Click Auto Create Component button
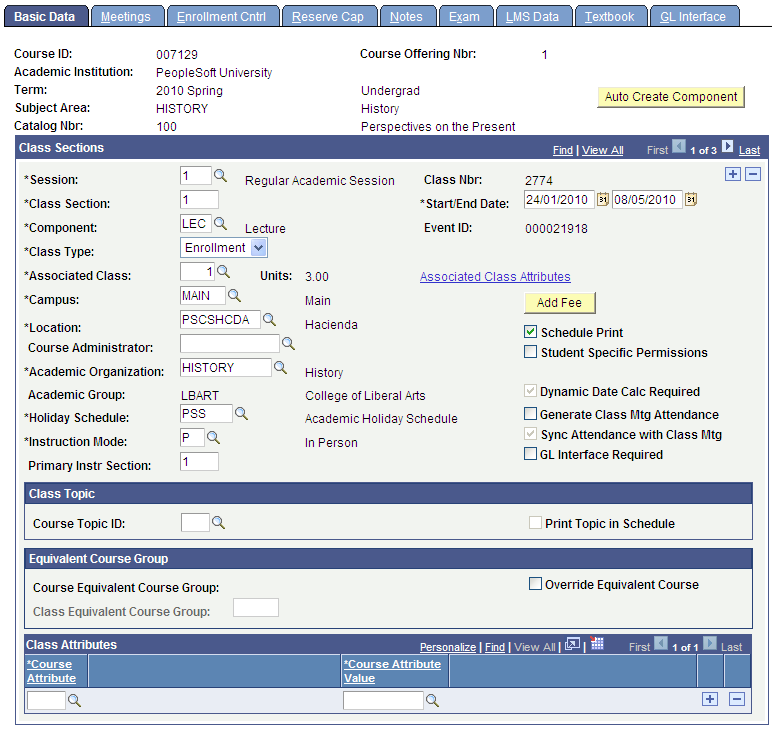 point(671,96)
